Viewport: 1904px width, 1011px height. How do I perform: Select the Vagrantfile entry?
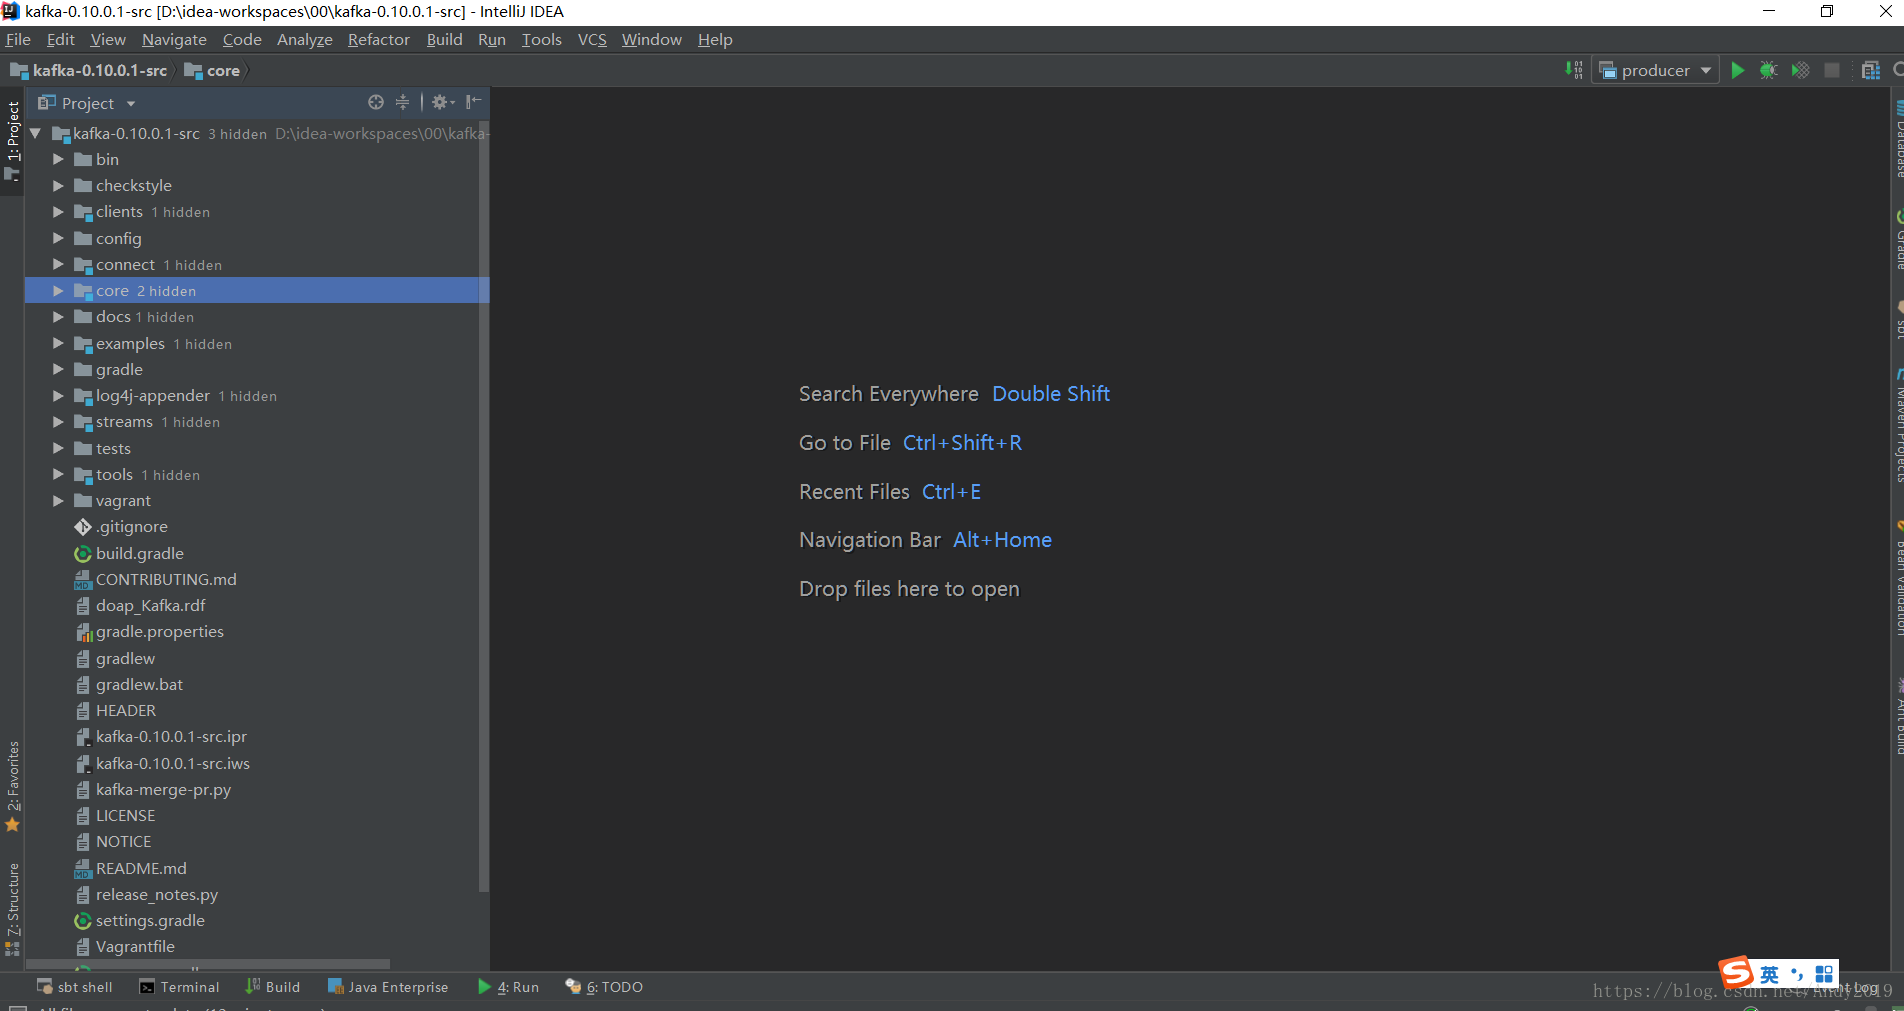(x=135, y=946)
